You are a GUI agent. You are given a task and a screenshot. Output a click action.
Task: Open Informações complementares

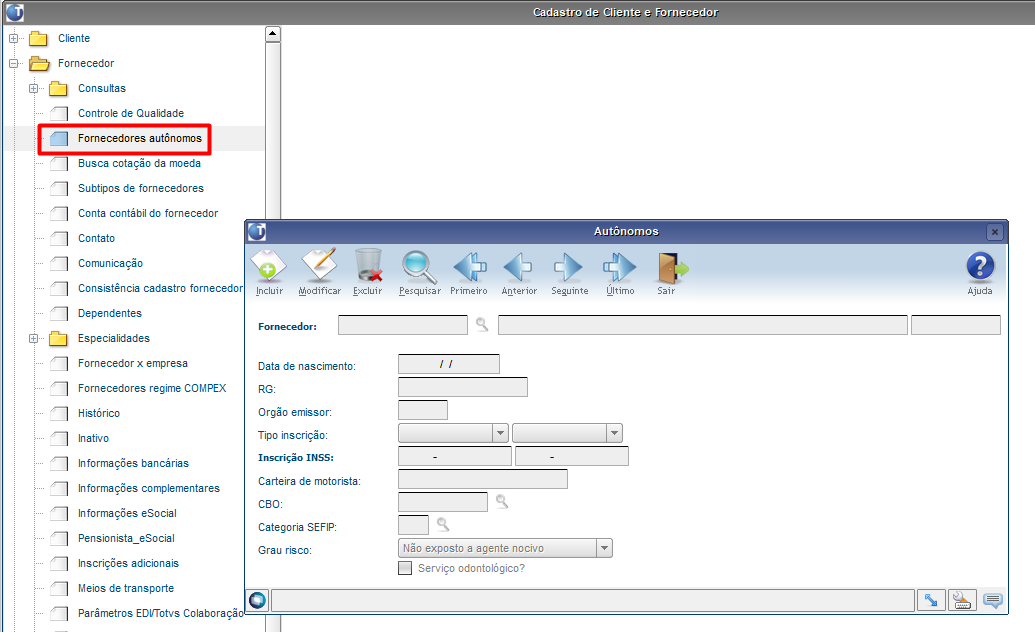pos(149,489)
